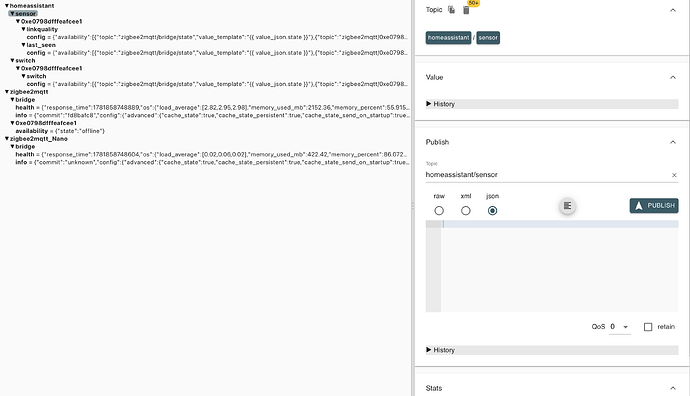Select the json format radio button
Viewport: 690px width, 396px height.
click(x=492, y=211)
